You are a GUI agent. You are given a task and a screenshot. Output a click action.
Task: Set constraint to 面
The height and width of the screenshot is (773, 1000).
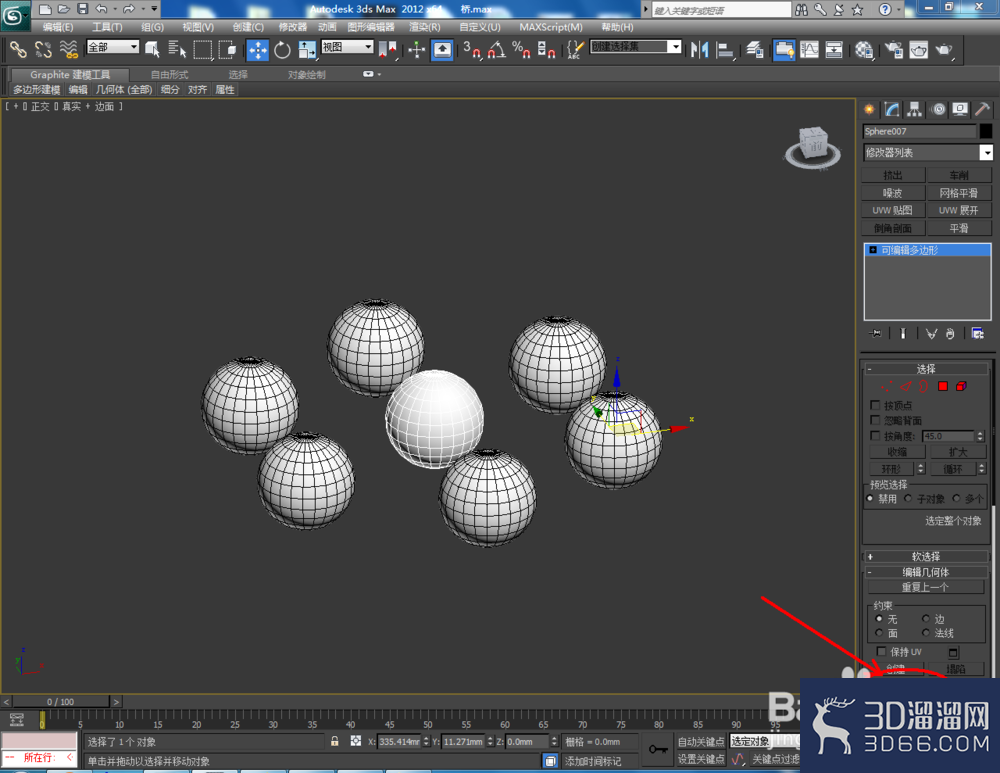point(879,633)
